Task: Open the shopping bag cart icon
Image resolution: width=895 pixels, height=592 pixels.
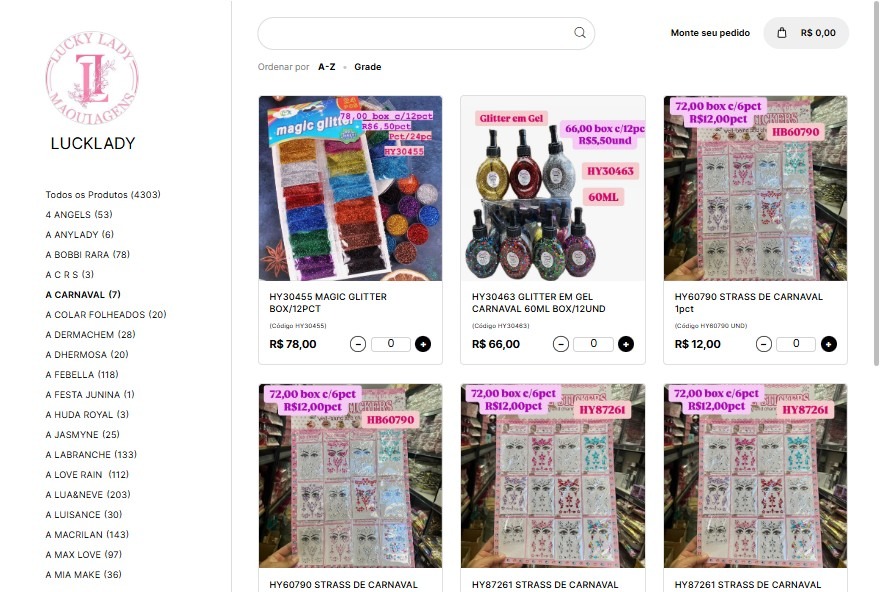Action: [x=781, y=33]
